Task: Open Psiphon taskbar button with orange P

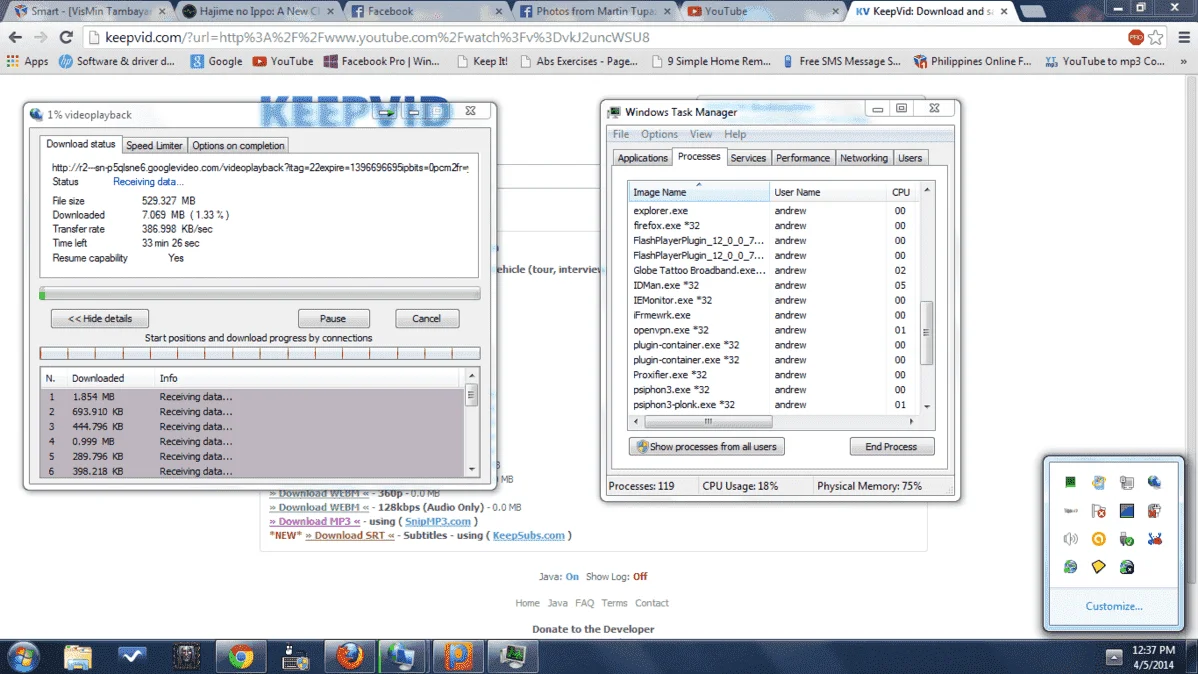Action: 458,656
